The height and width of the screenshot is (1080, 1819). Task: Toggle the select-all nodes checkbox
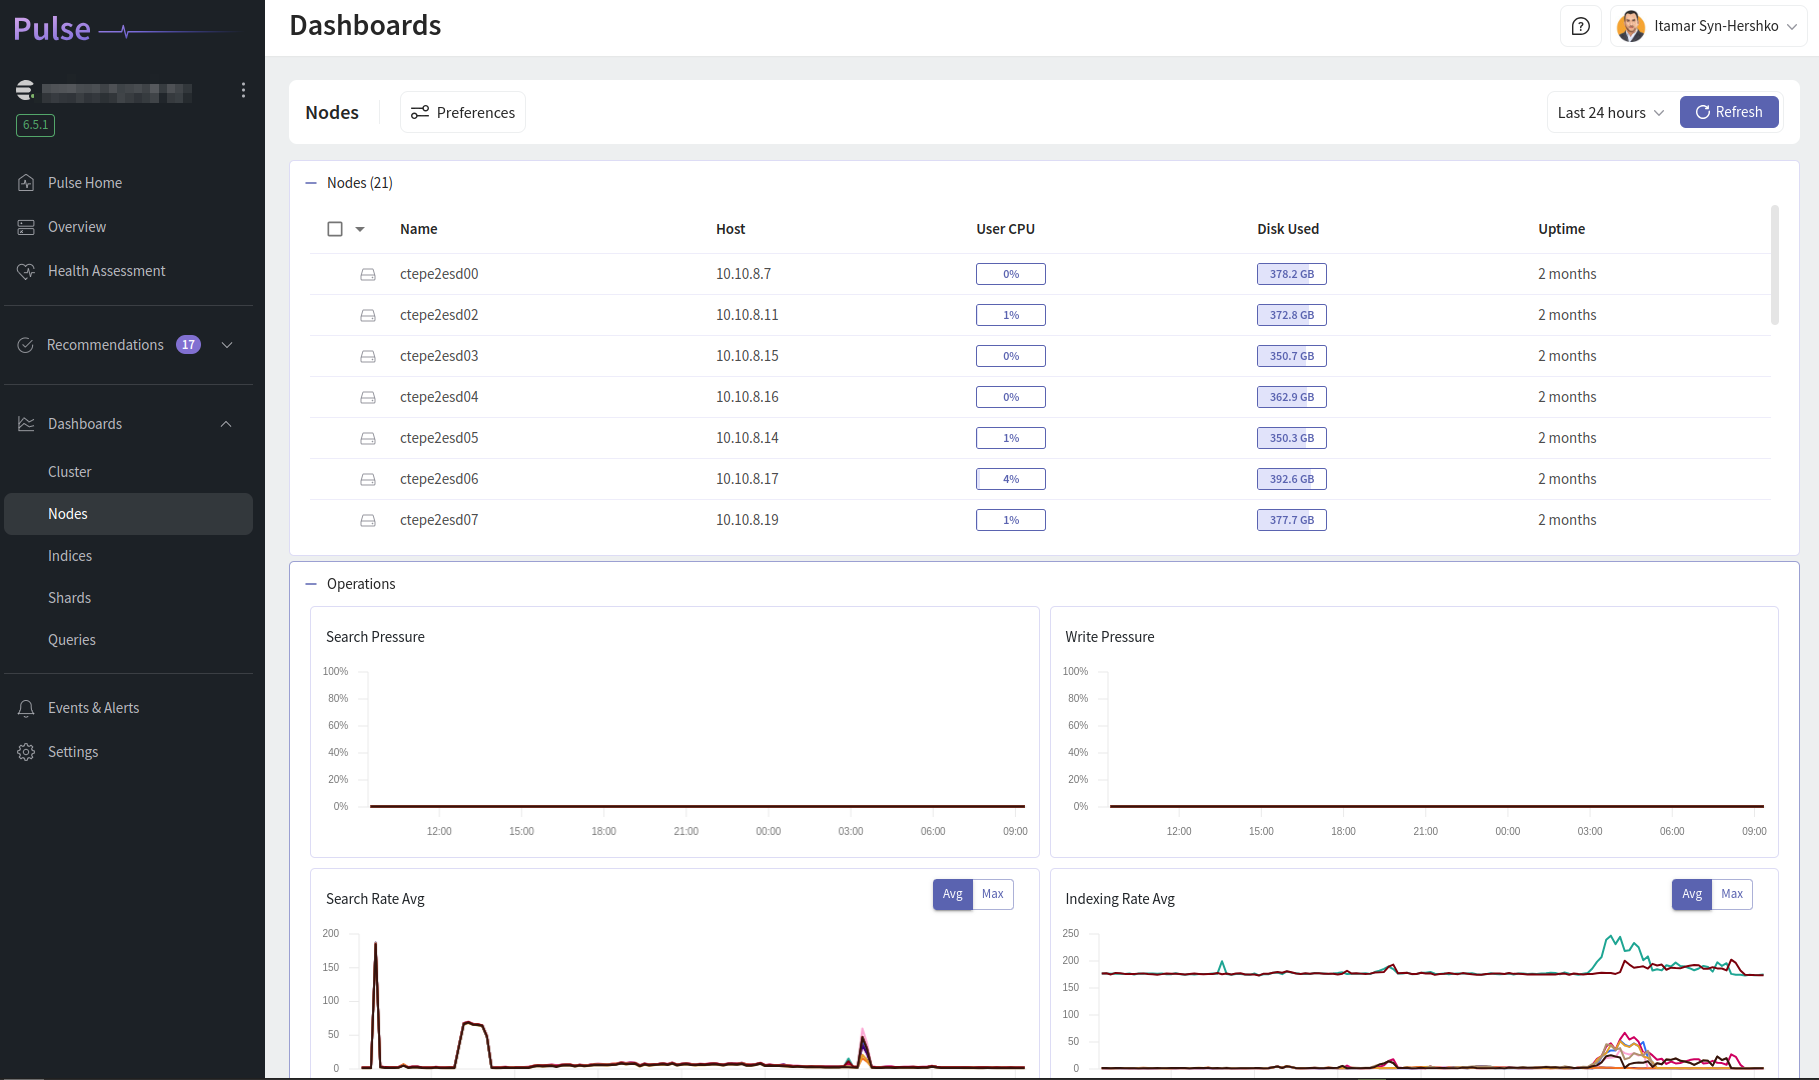click(335, 229)
